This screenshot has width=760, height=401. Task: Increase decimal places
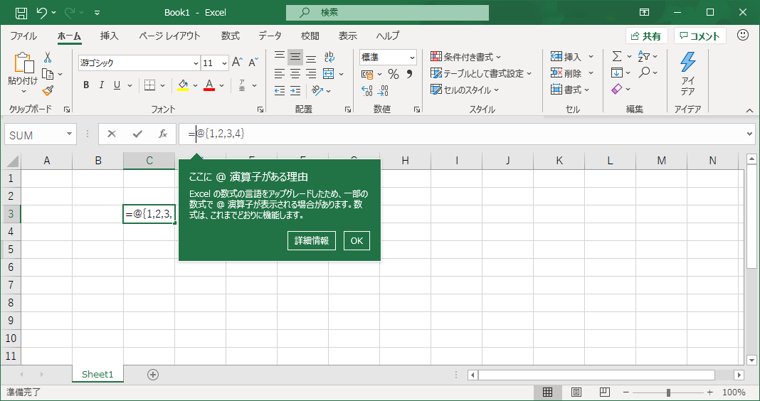pos(367,91)
